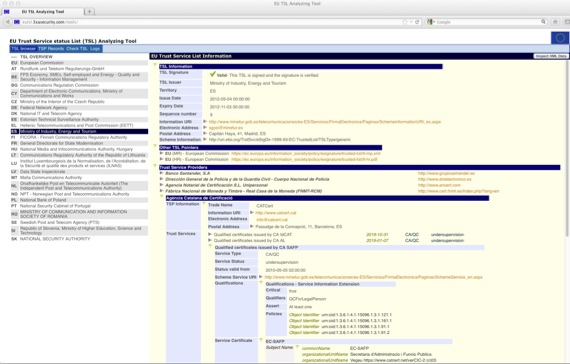570x364 pixels.
Task: Collapse the EC-SAFP Service Certificate triangle
Action: coord(261,340)
